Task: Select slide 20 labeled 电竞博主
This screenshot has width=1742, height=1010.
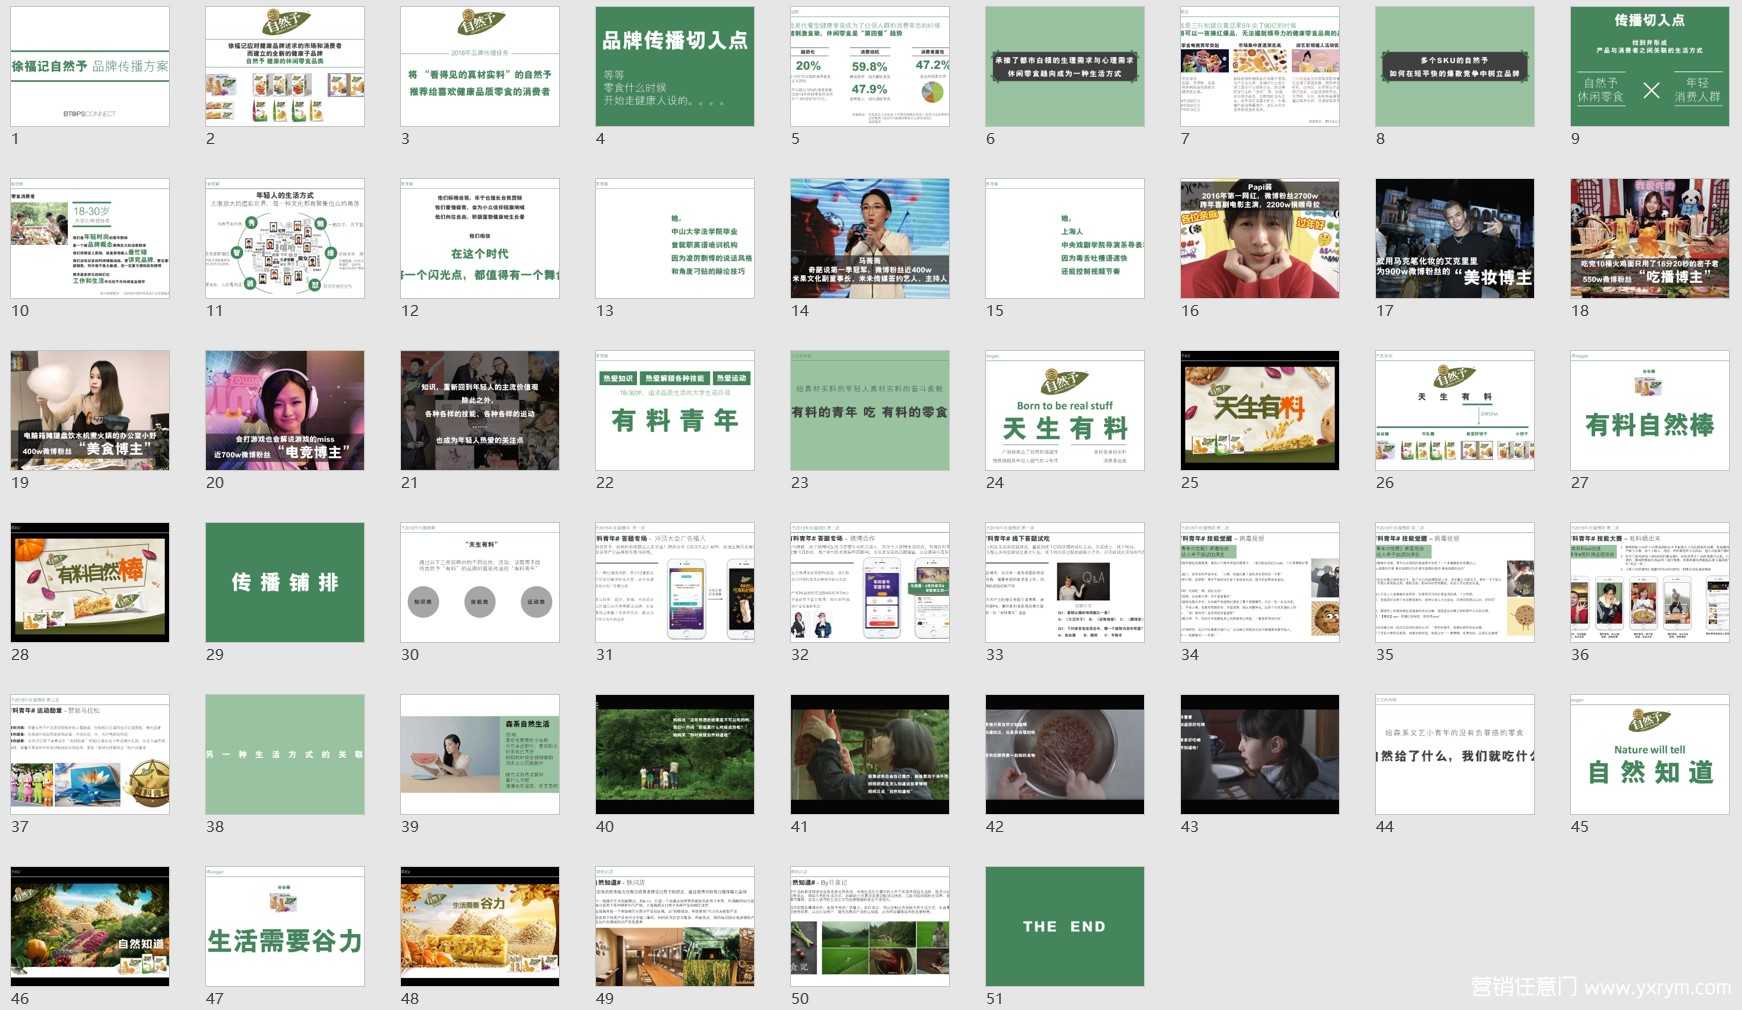Action: [285, 410]
